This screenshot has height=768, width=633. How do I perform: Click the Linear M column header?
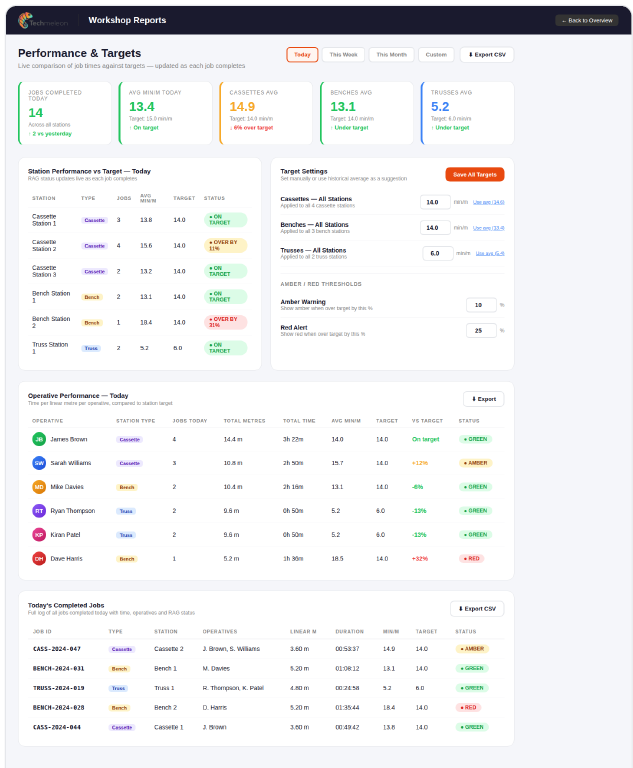[x=303, y=631]
